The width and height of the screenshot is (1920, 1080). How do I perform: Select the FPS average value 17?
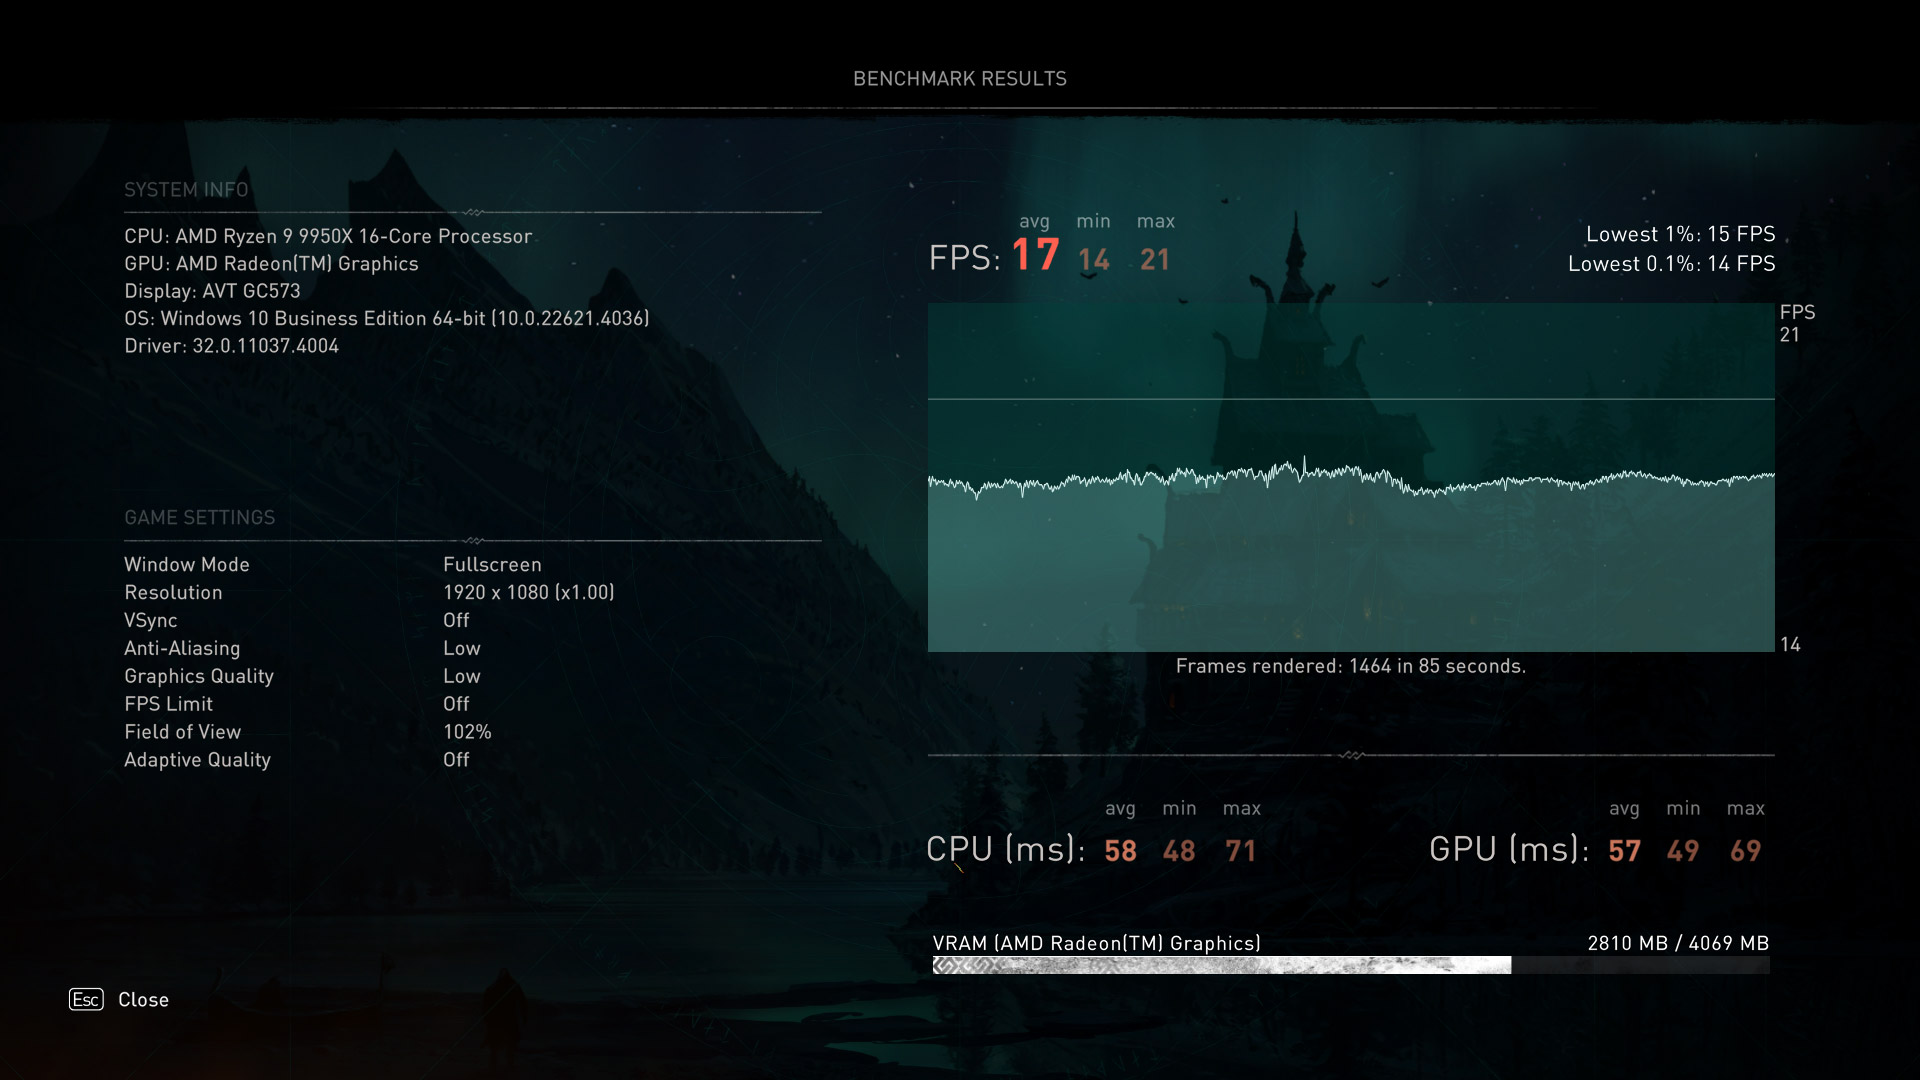pyautogui.click(x=1034, y=255)
